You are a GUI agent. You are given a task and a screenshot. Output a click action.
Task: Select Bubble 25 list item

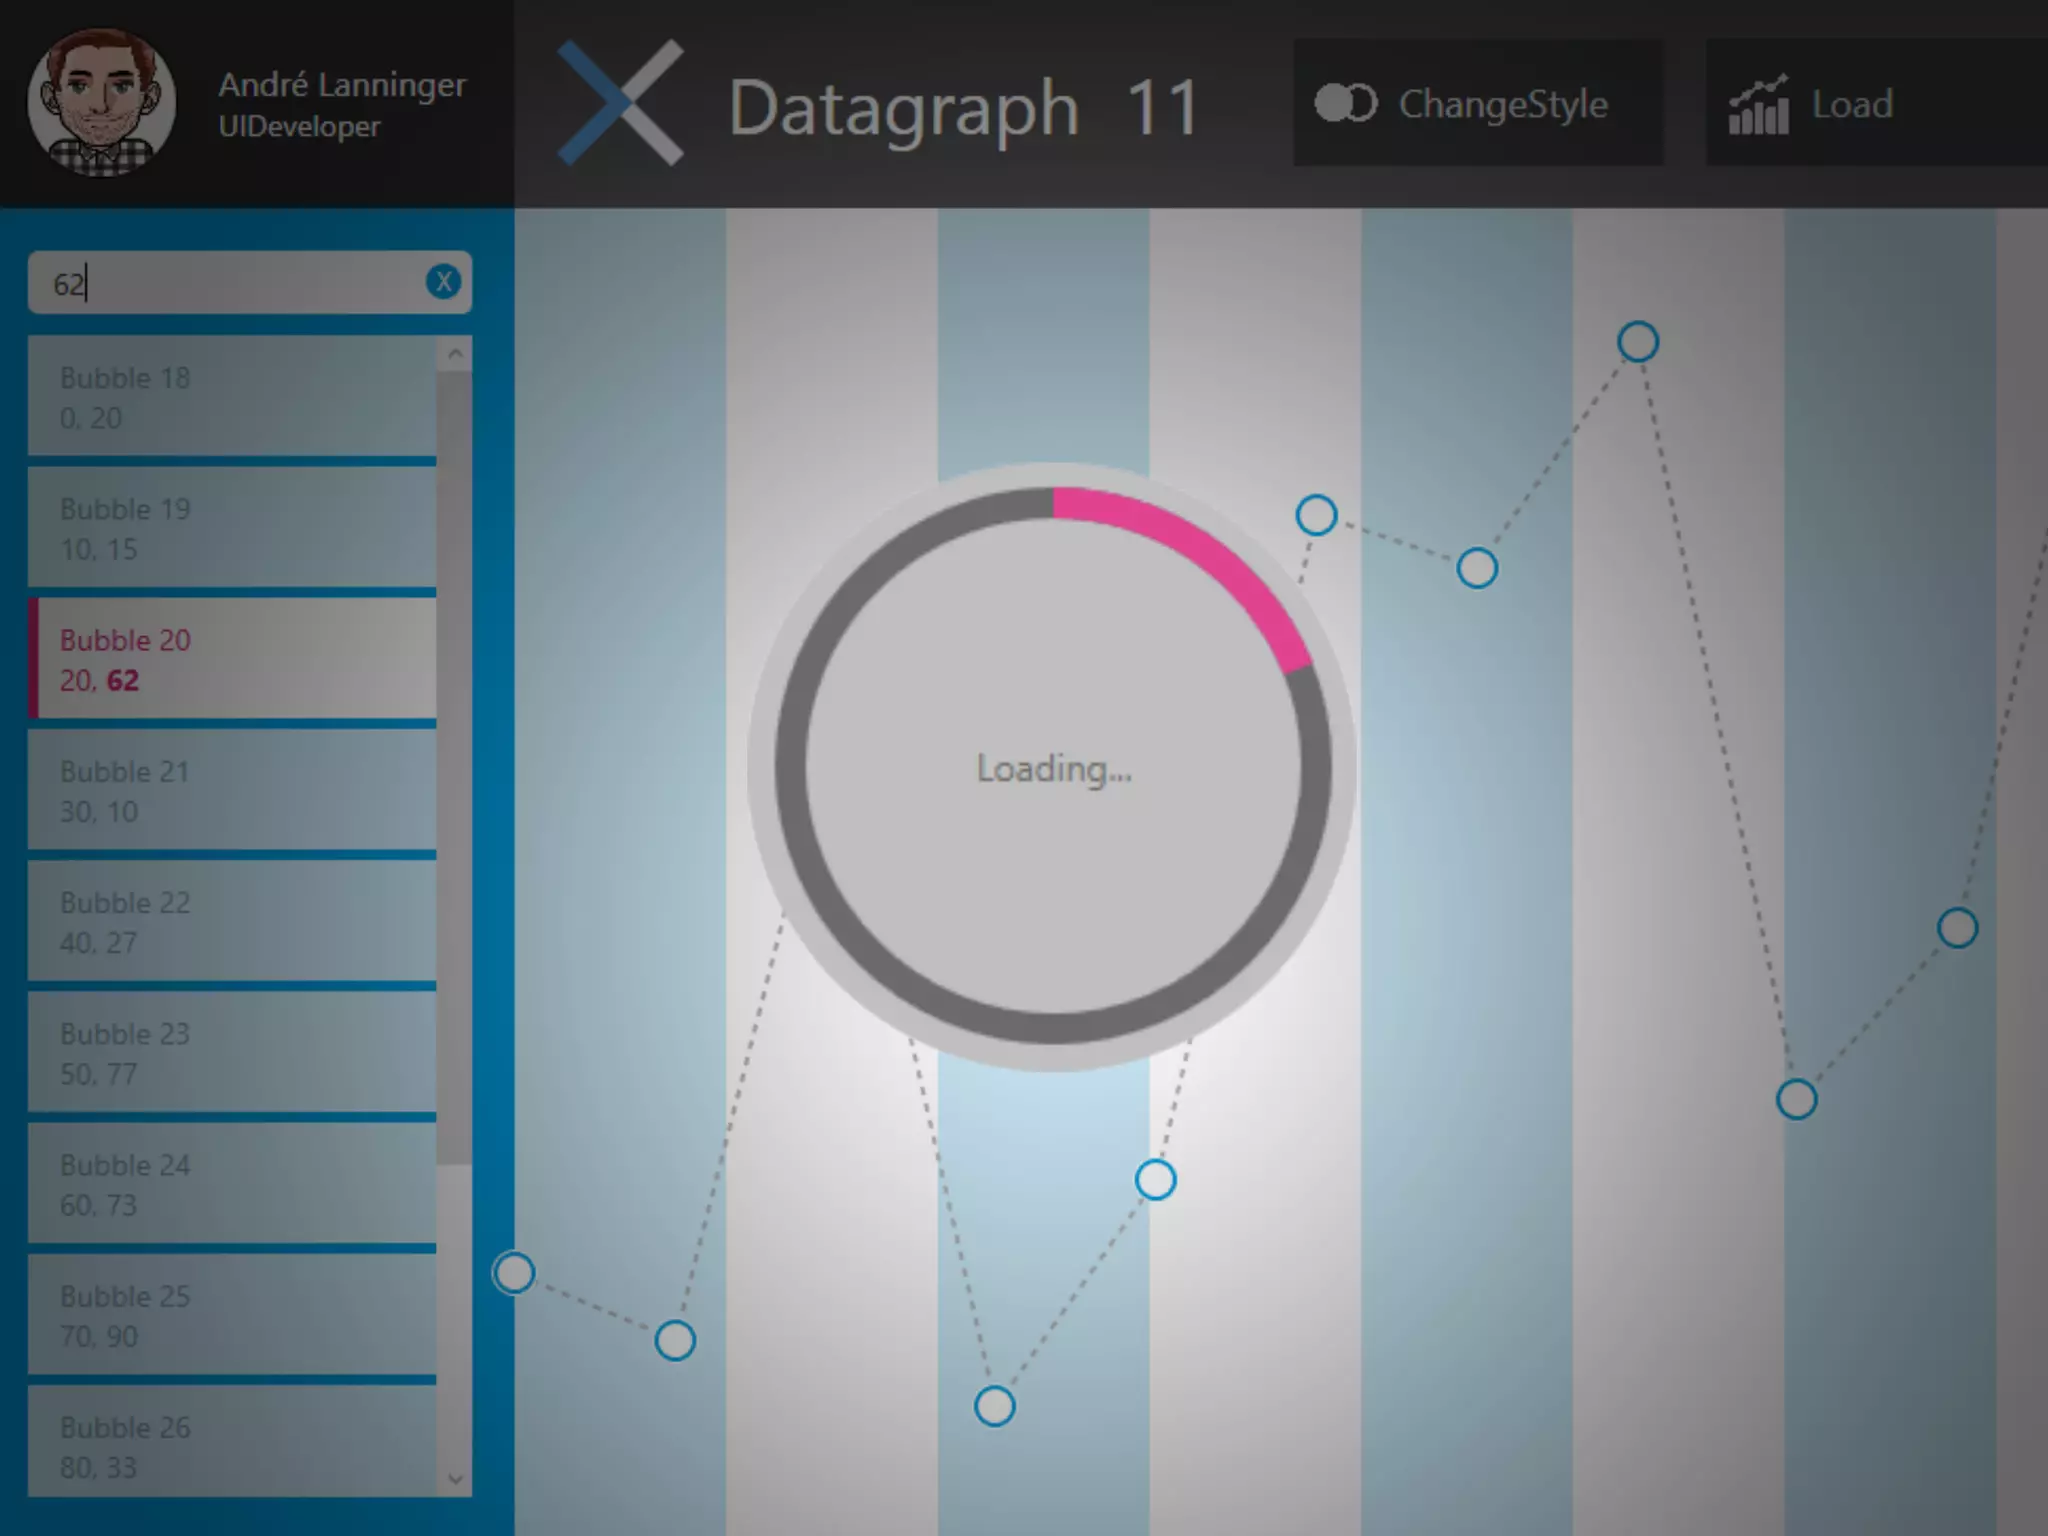pyautogui.click(x=232, y=1315)
